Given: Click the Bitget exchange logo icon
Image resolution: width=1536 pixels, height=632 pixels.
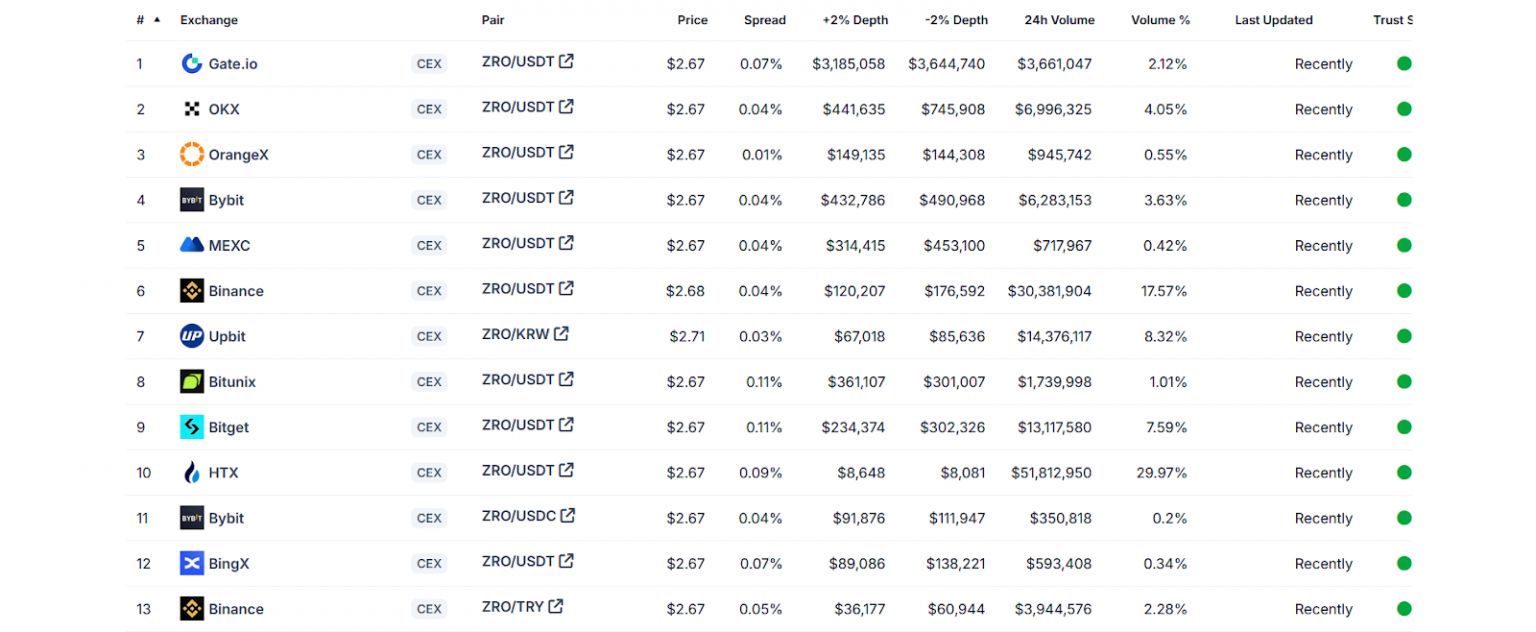Looking at the screenshot, I should pyautogui.click(x=192, y=427).
